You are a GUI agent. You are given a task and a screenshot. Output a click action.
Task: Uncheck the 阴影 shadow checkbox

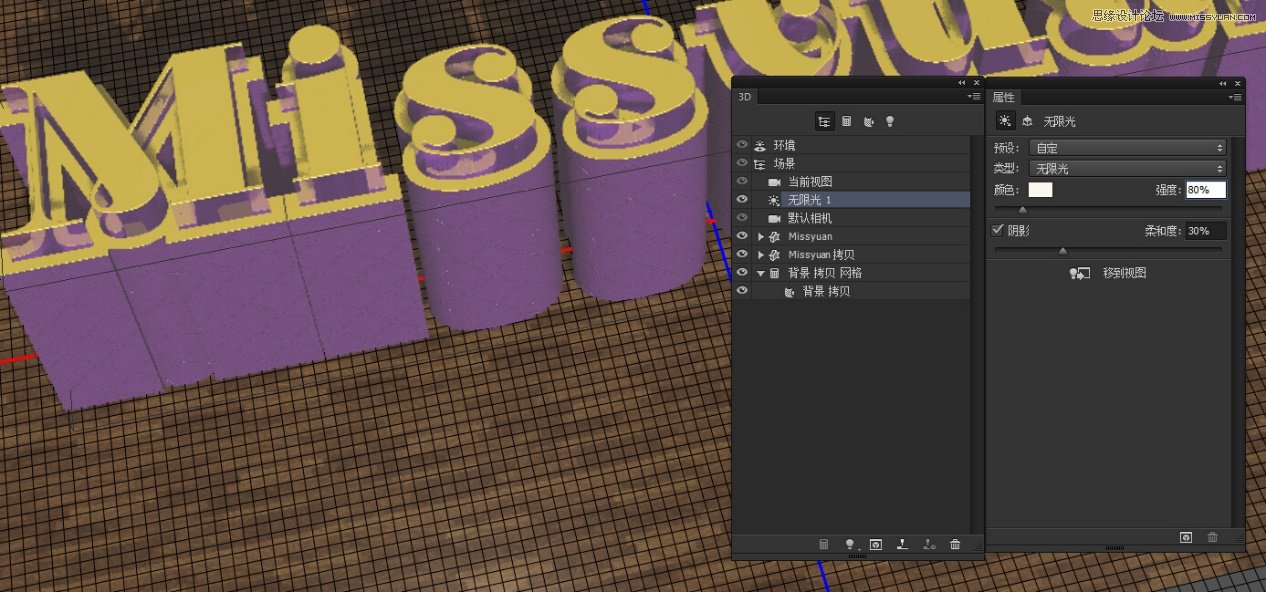pyautogui.click(x=996, y=229)
